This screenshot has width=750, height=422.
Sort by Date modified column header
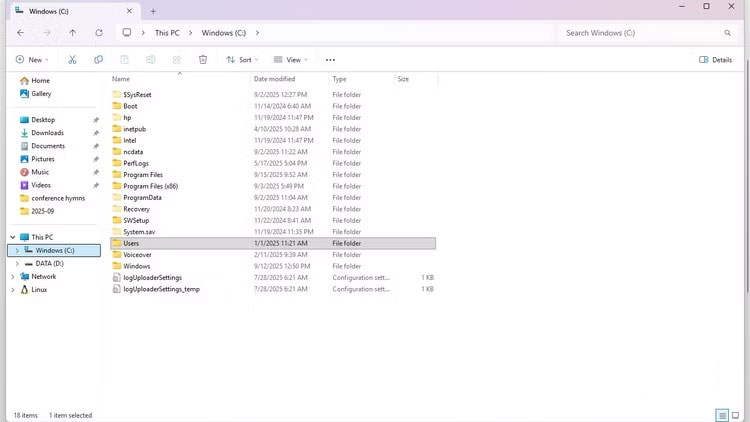pyautogui.click(x=275, y=79)
